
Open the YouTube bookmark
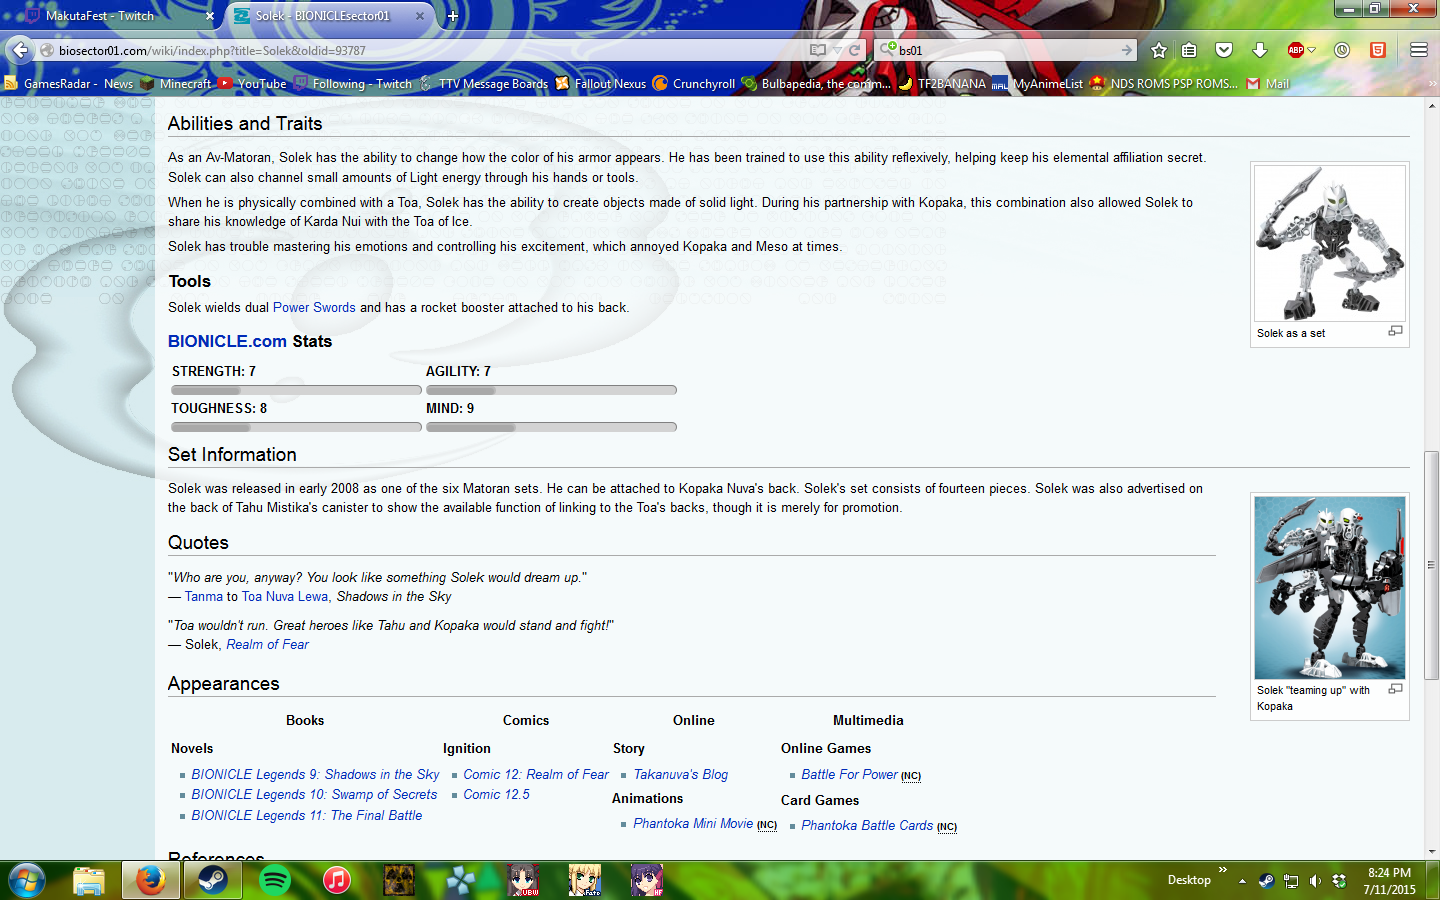coord(253,84)
